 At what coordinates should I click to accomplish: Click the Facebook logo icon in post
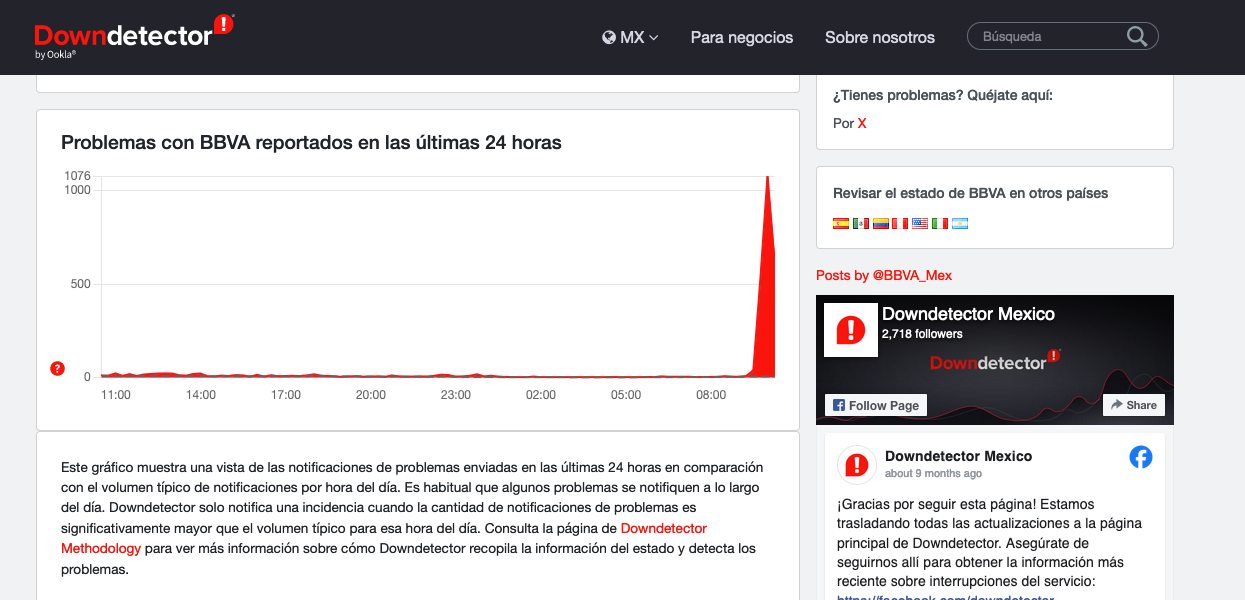pyautogui.click(x=1141, y=457)
